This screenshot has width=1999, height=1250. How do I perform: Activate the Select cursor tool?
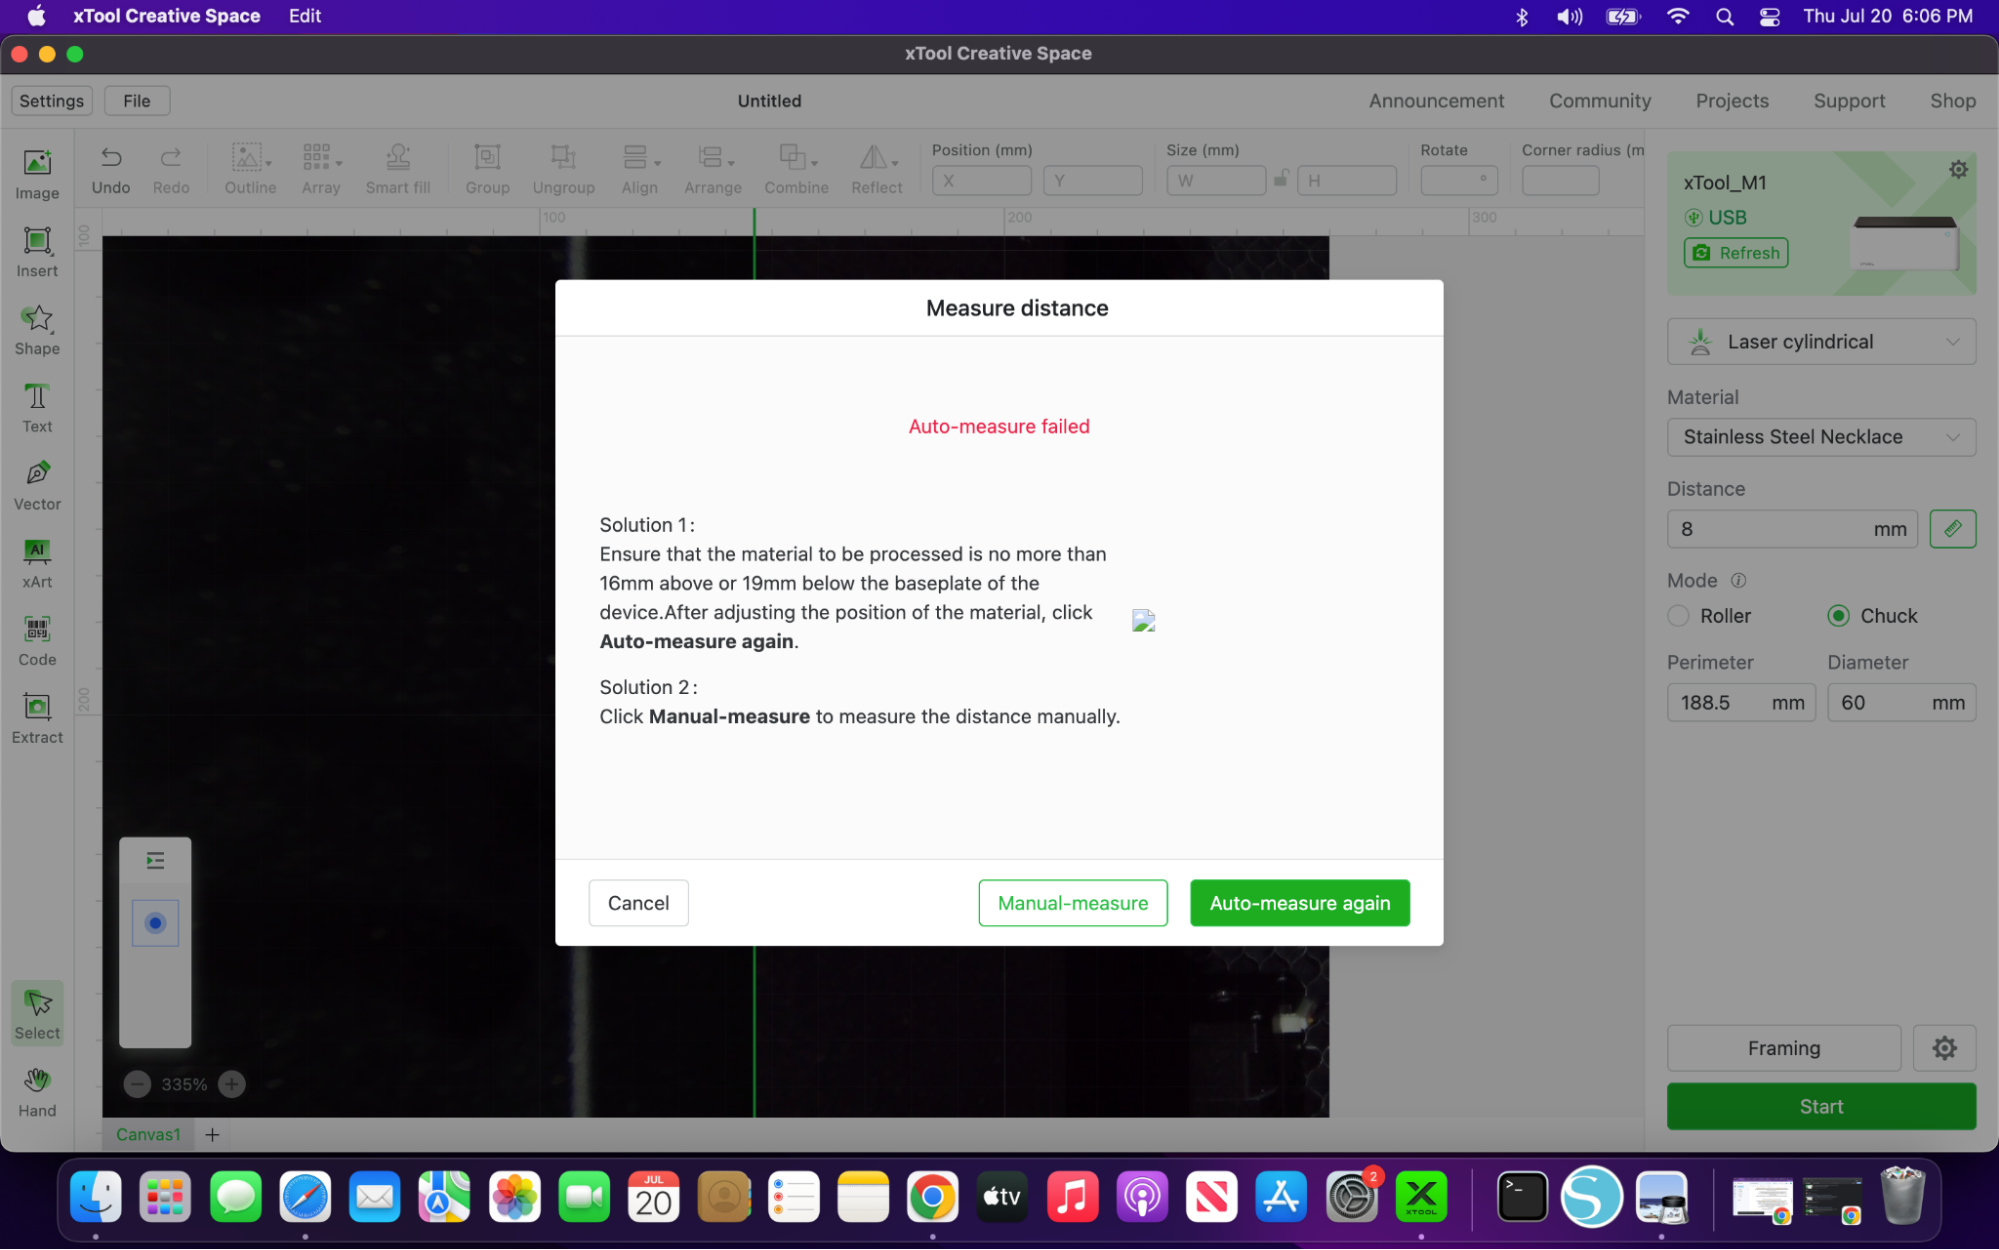(37, 1013)
